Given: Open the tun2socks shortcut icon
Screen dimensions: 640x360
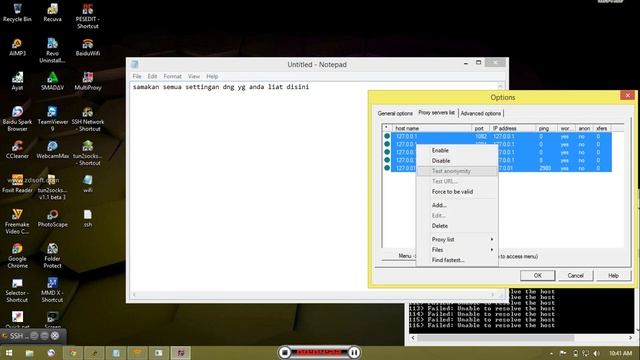Looking at the screenshot, I should click(x=87, y=153).
